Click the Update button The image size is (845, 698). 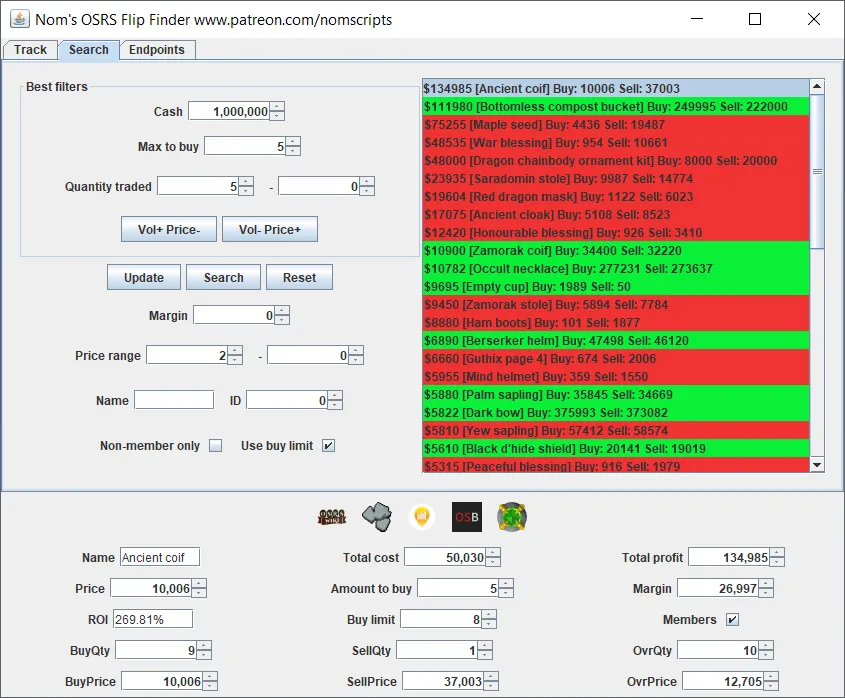pyautogui.click(x=144, y=278)
